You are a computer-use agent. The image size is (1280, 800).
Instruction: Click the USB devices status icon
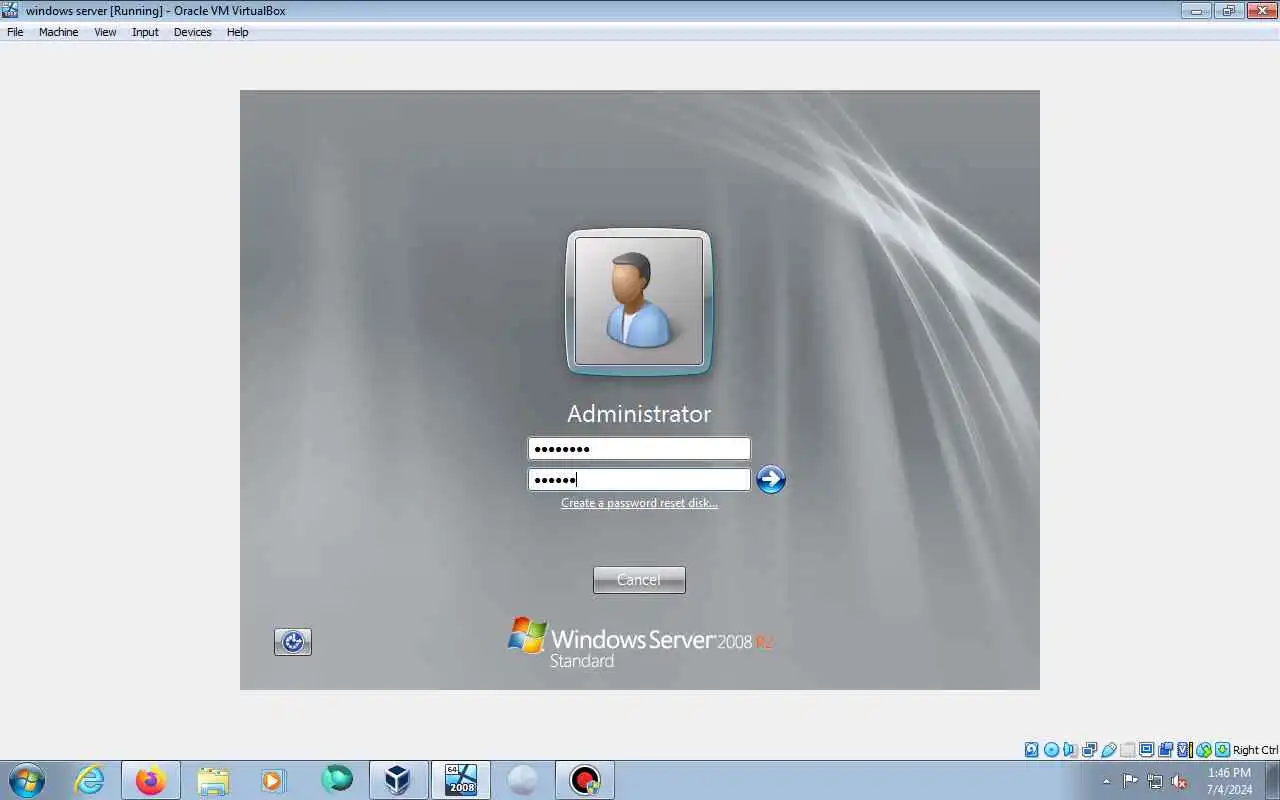[1108, 750]
